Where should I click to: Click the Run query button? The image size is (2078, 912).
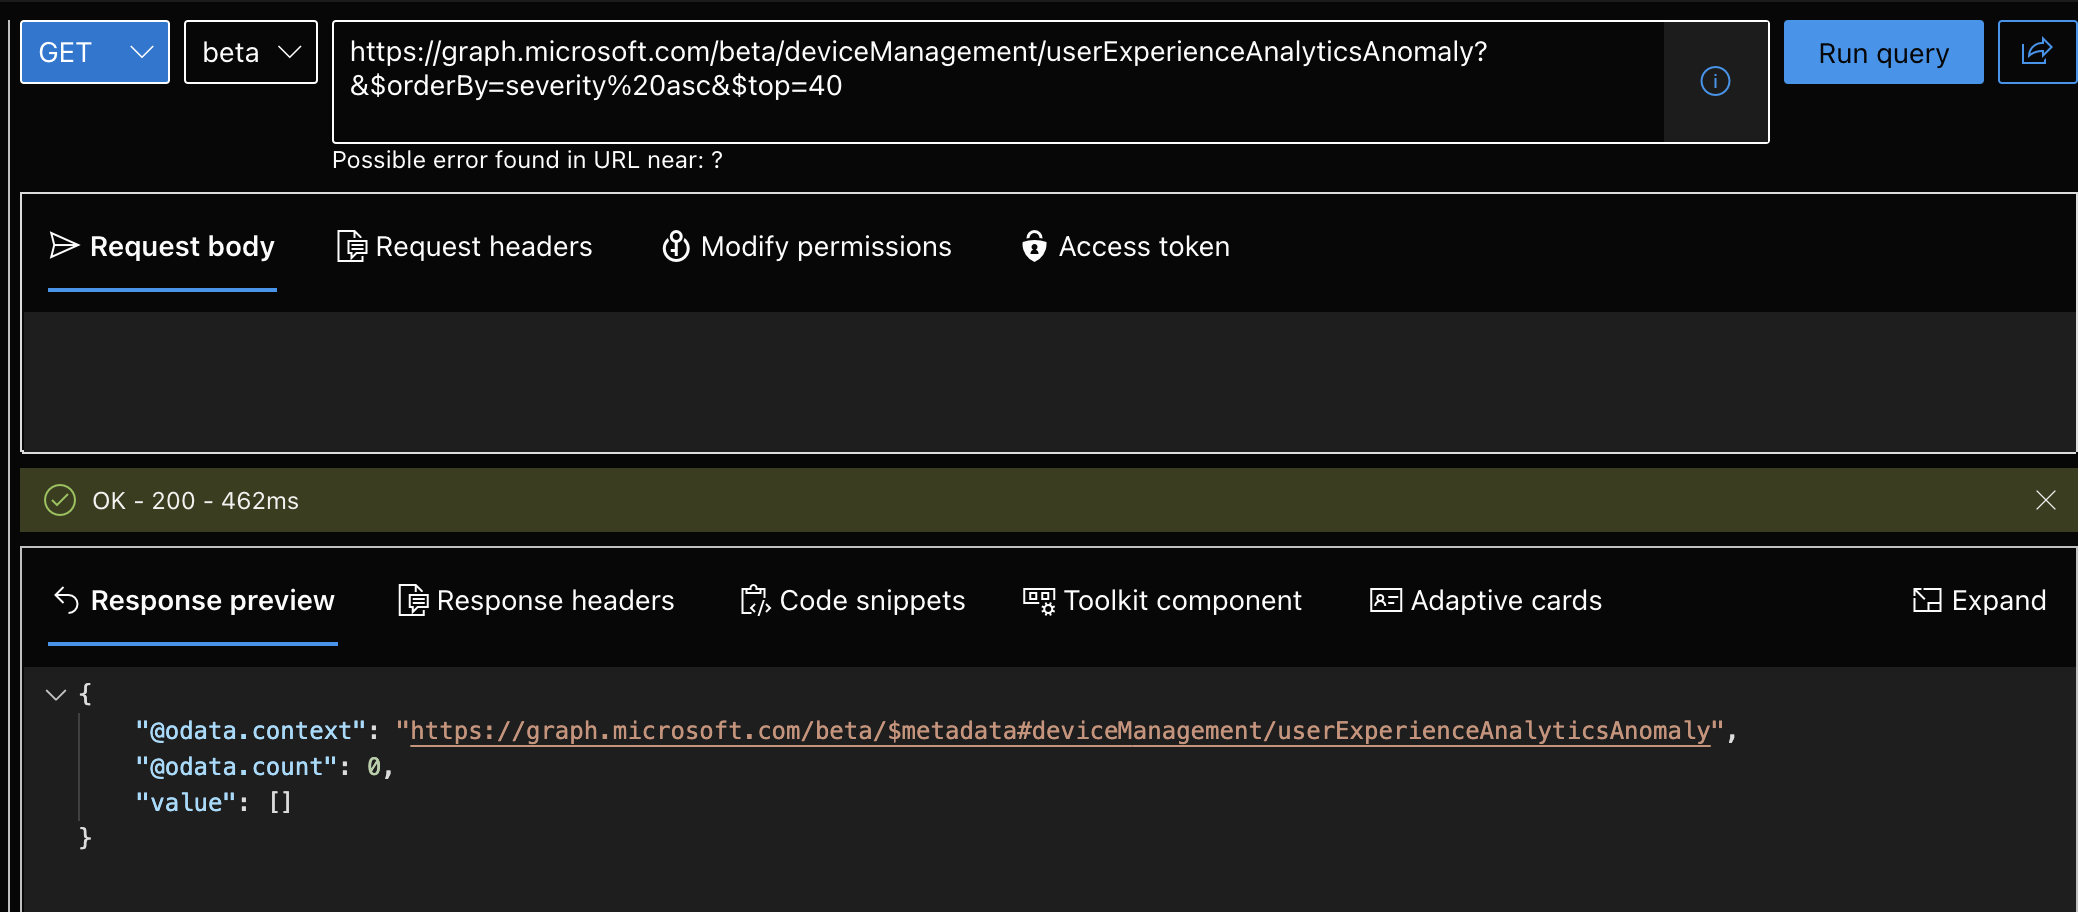pyautogui.click(x=1883, y=52)
